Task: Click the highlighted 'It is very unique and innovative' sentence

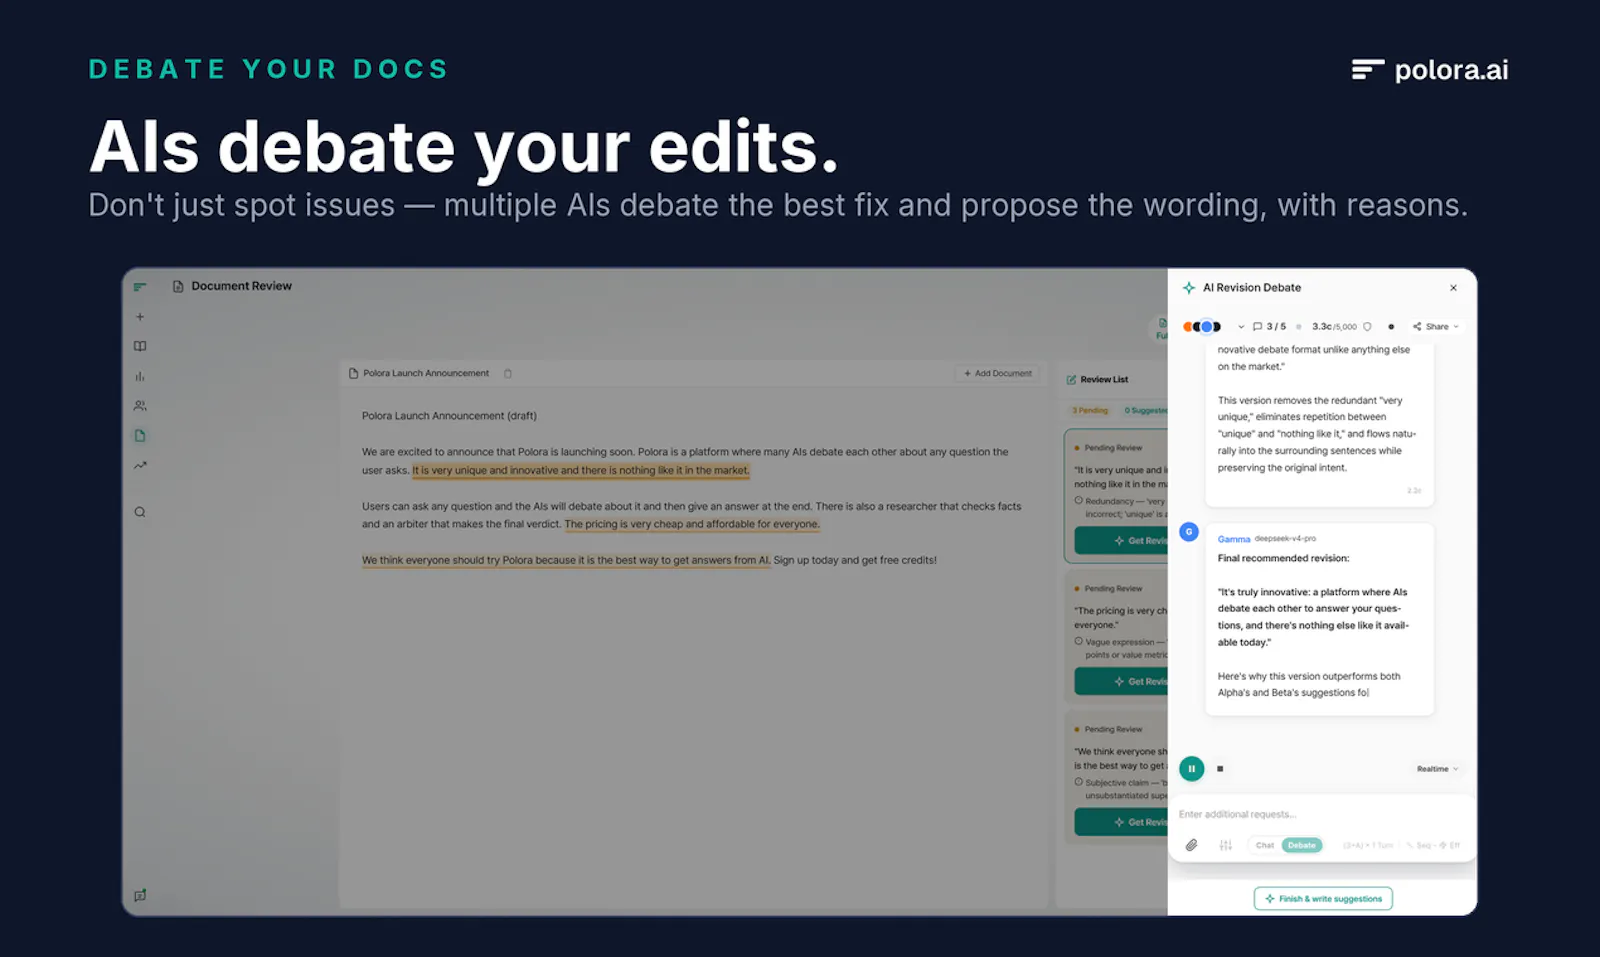Action: click(581, 471)
